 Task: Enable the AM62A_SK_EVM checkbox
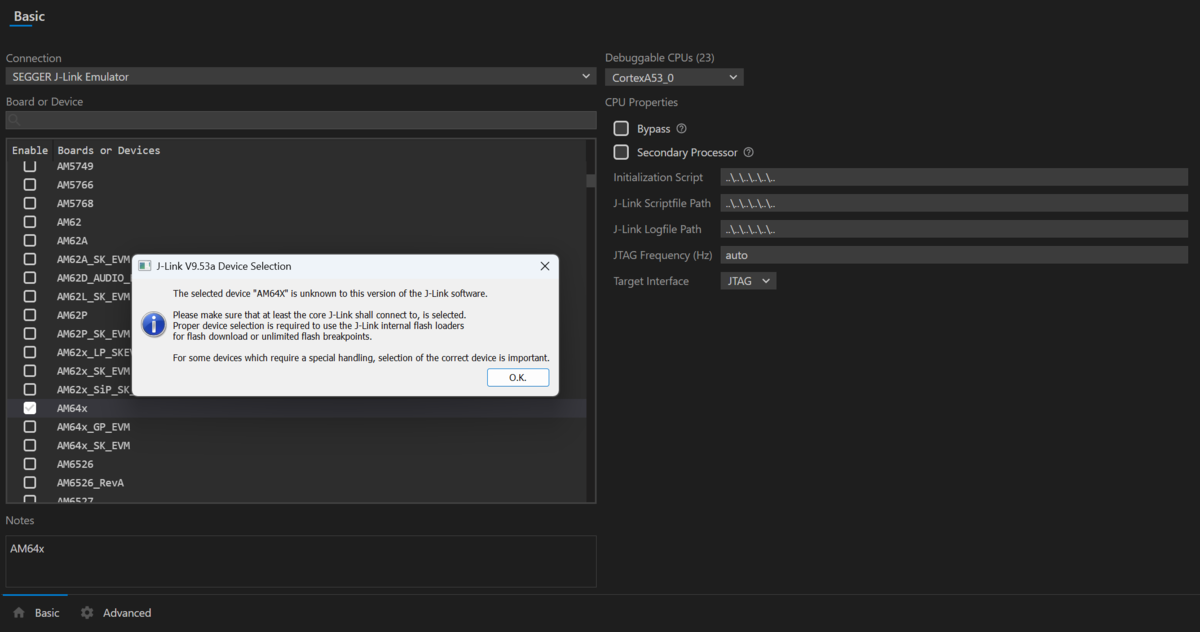pyautogui.click(x=30, y=259)
